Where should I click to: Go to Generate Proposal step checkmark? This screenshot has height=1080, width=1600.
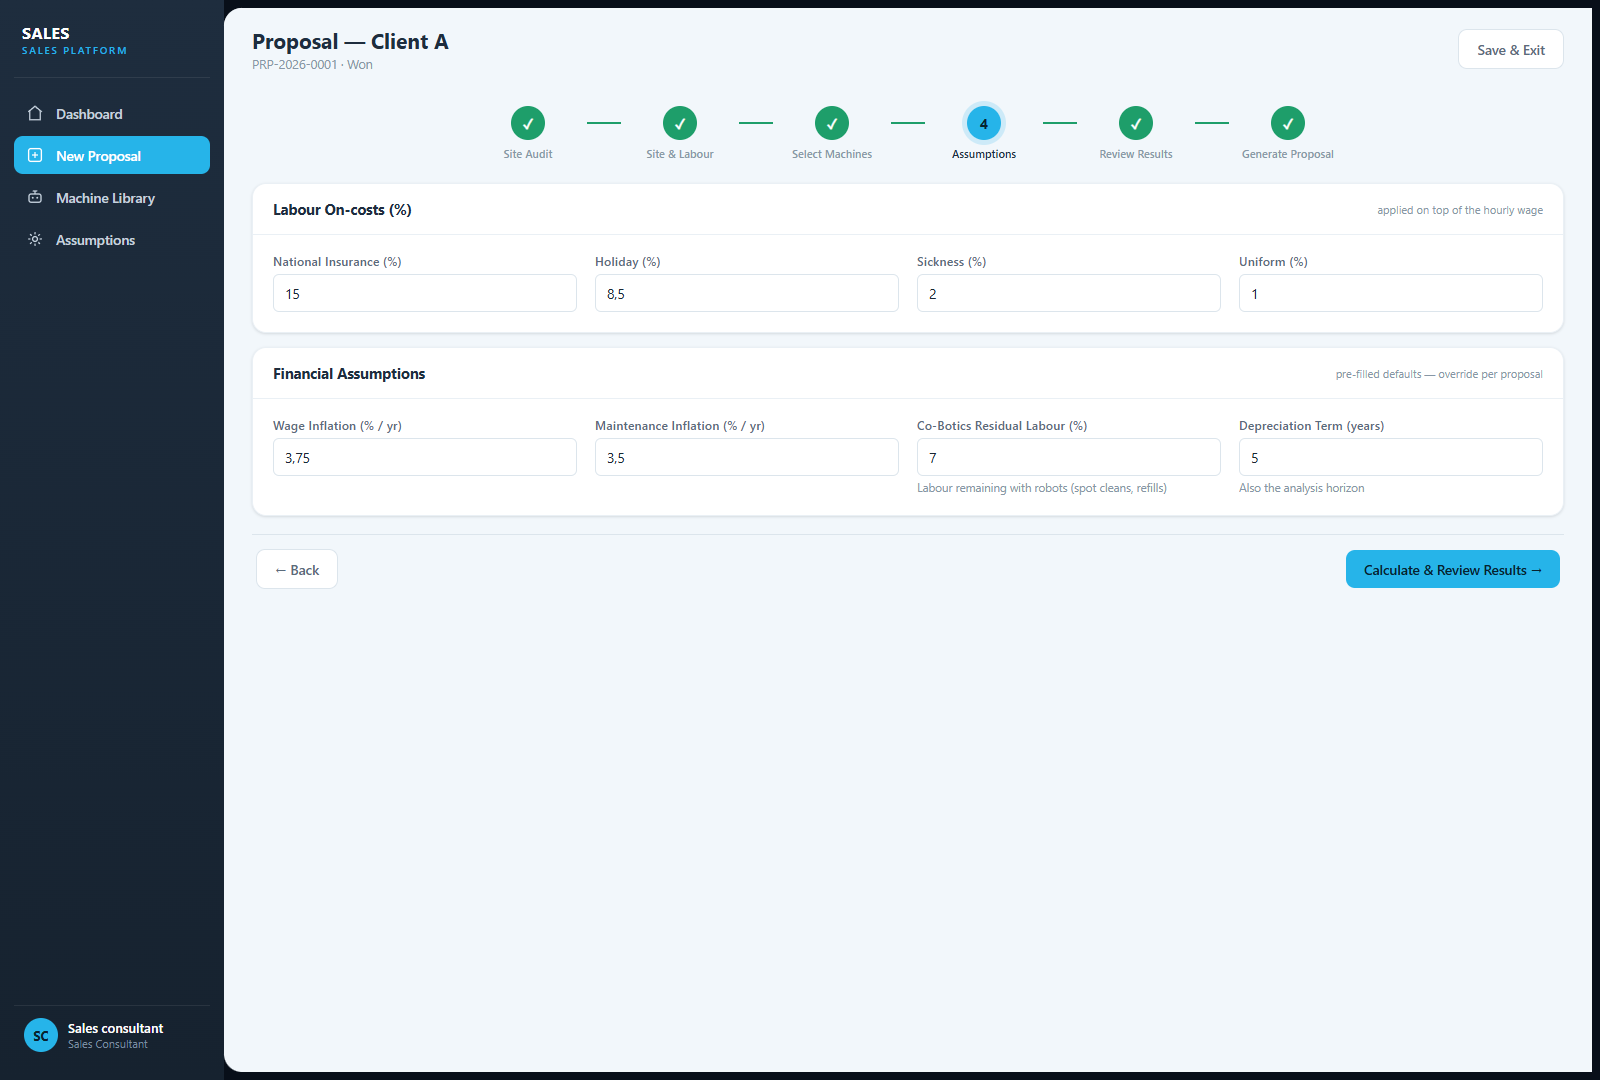tap(1288, 123)
